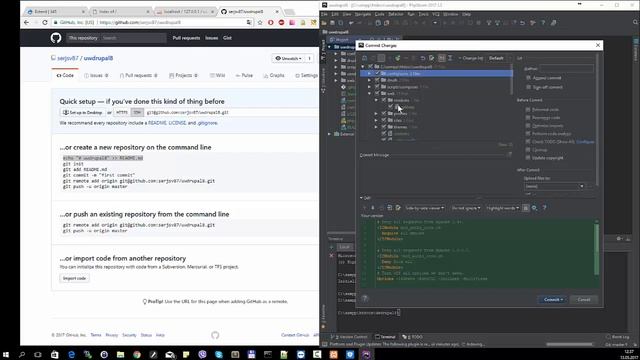The image size is (640, 360).
Task: Select the HTTPS clone protocol button
Action: (122, 112)
